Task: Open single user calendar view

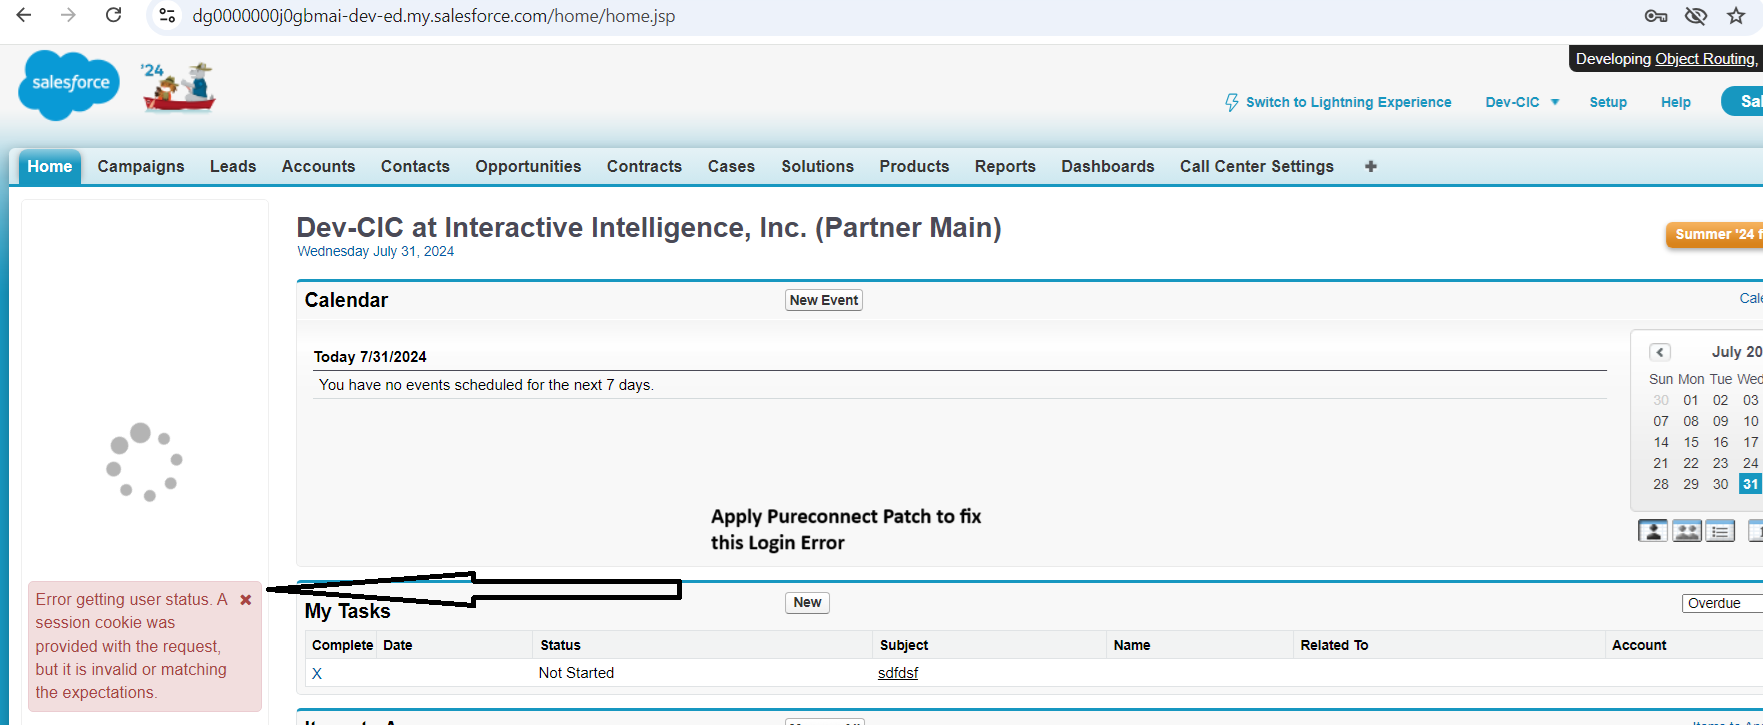Action: point(1652,531)
